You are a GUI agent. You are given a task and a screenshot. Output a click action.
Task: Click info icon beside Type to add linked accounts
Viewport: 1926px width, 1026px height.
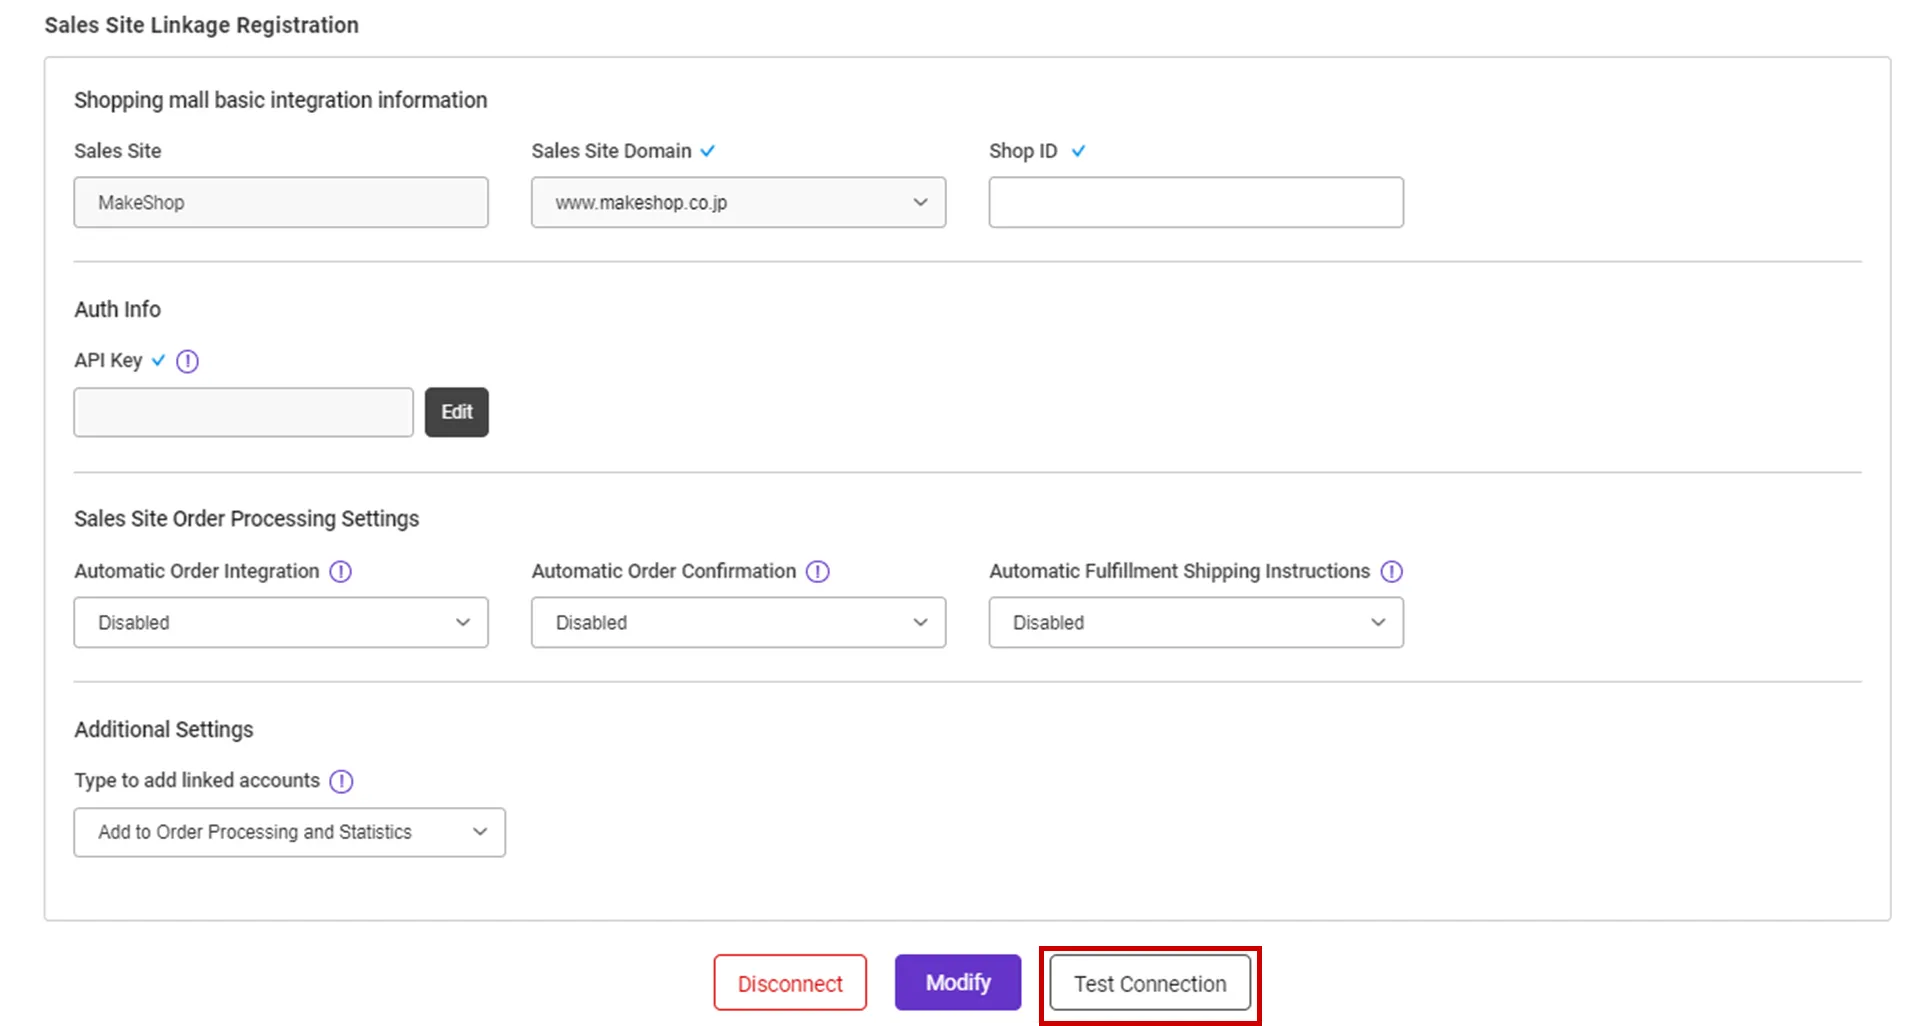tap(341, 781)
